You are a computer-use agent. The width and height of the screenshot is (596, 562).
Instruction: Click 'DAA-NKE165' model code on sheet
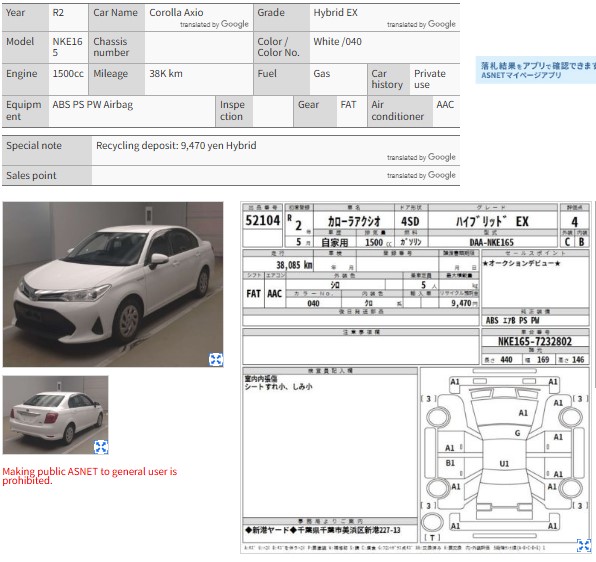pos(491,242)
